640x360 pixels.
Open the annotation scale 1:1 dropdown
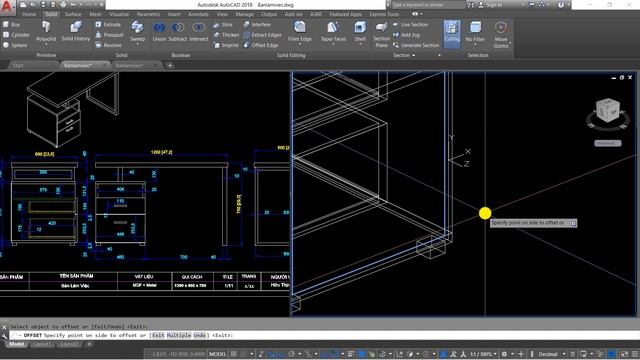[483, 354]
